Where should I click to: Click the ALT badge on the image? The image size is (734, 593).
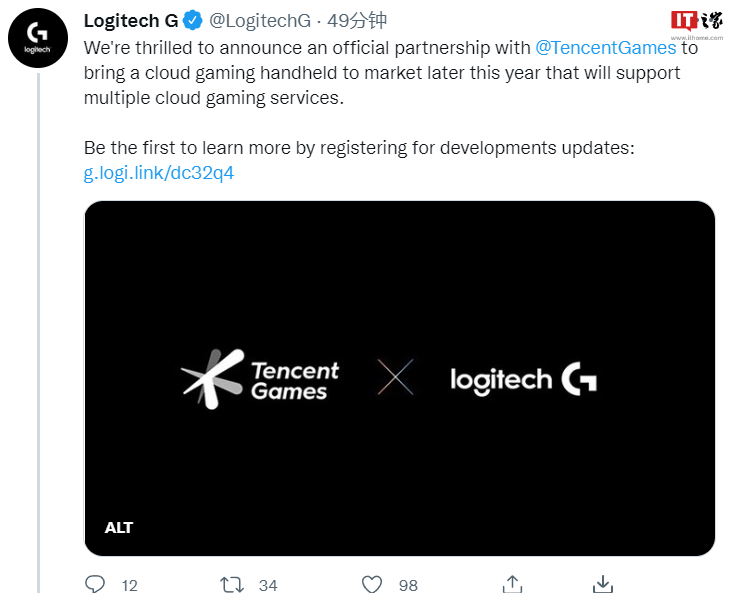coord(119,527)
